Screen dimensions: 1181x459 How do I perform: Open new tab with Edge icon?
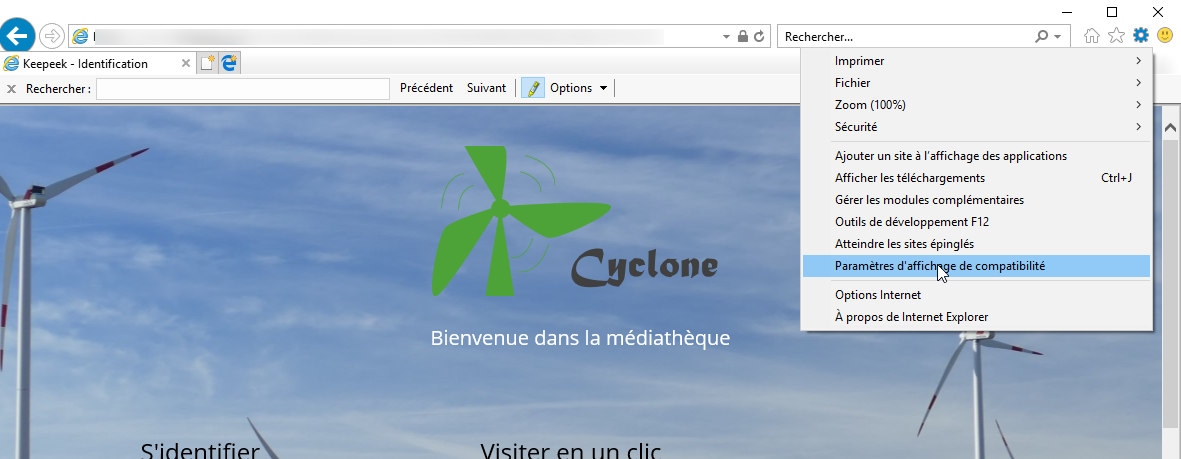(x=230, y=63)
